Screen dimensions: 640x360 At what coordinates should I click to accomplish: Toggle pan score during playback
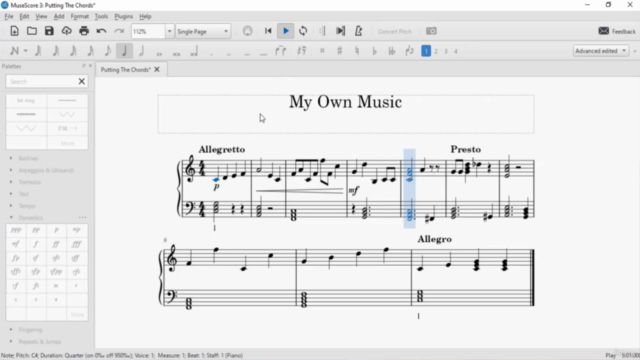340,31
